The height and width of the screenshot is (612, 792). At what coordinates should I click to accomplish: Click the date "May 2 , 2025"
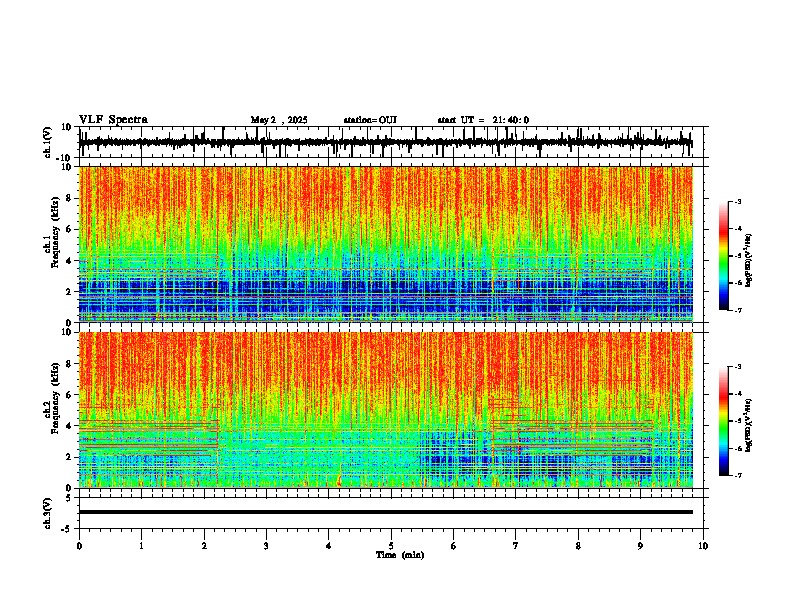(x=279, y=120)
